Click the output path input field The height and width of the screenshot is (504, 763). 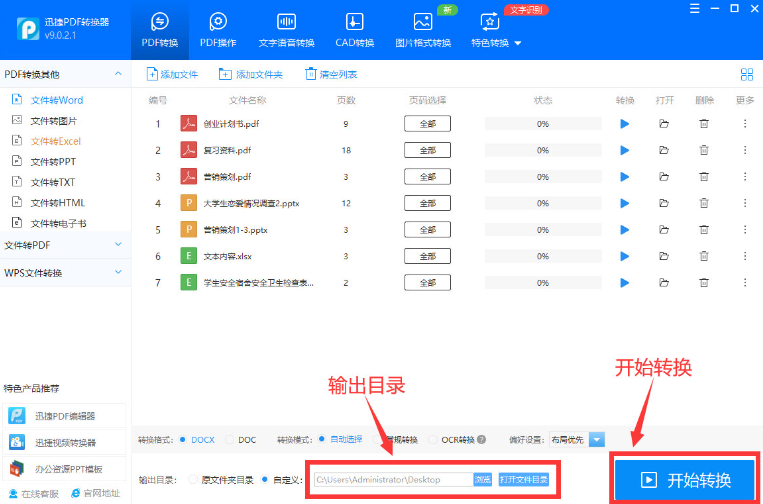click(394, 480)
